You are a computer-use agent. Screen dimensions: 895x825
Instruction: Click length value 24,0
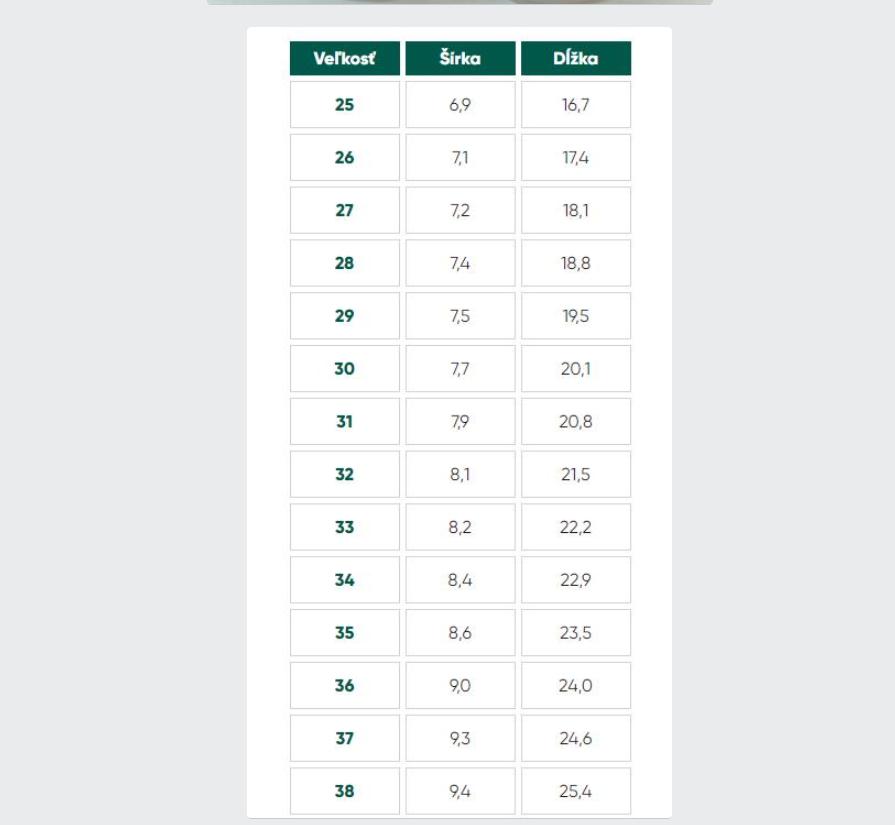[x=576, y=686]
